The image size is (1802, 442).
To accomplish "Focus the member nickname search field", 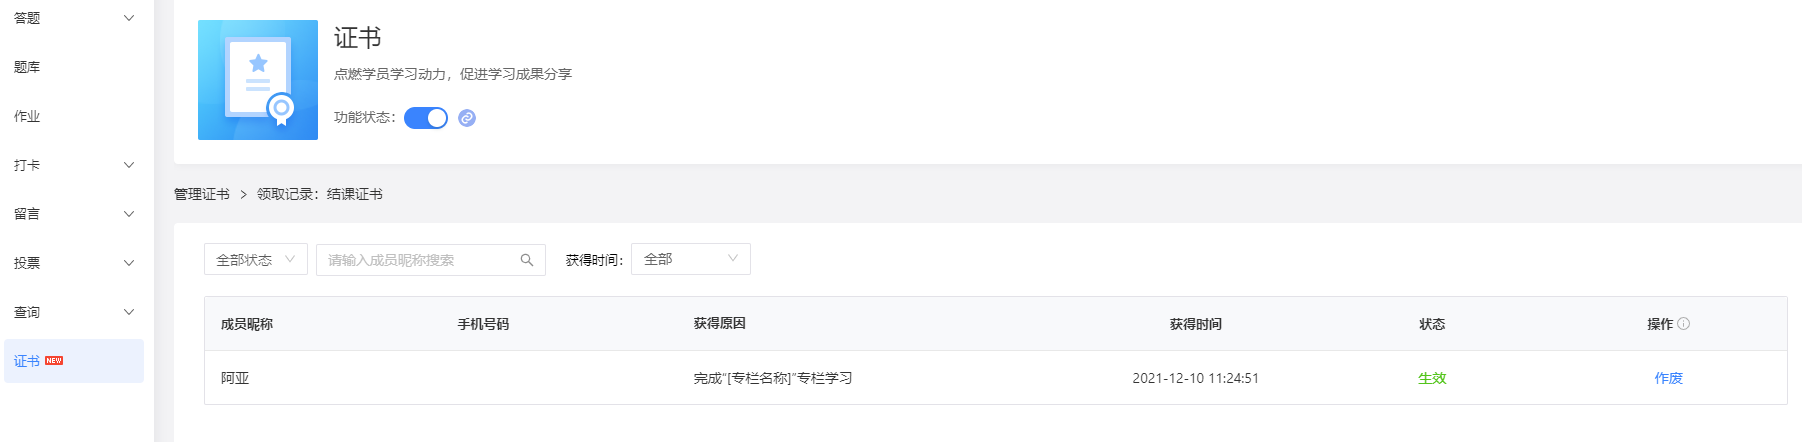I will [431, 260].
